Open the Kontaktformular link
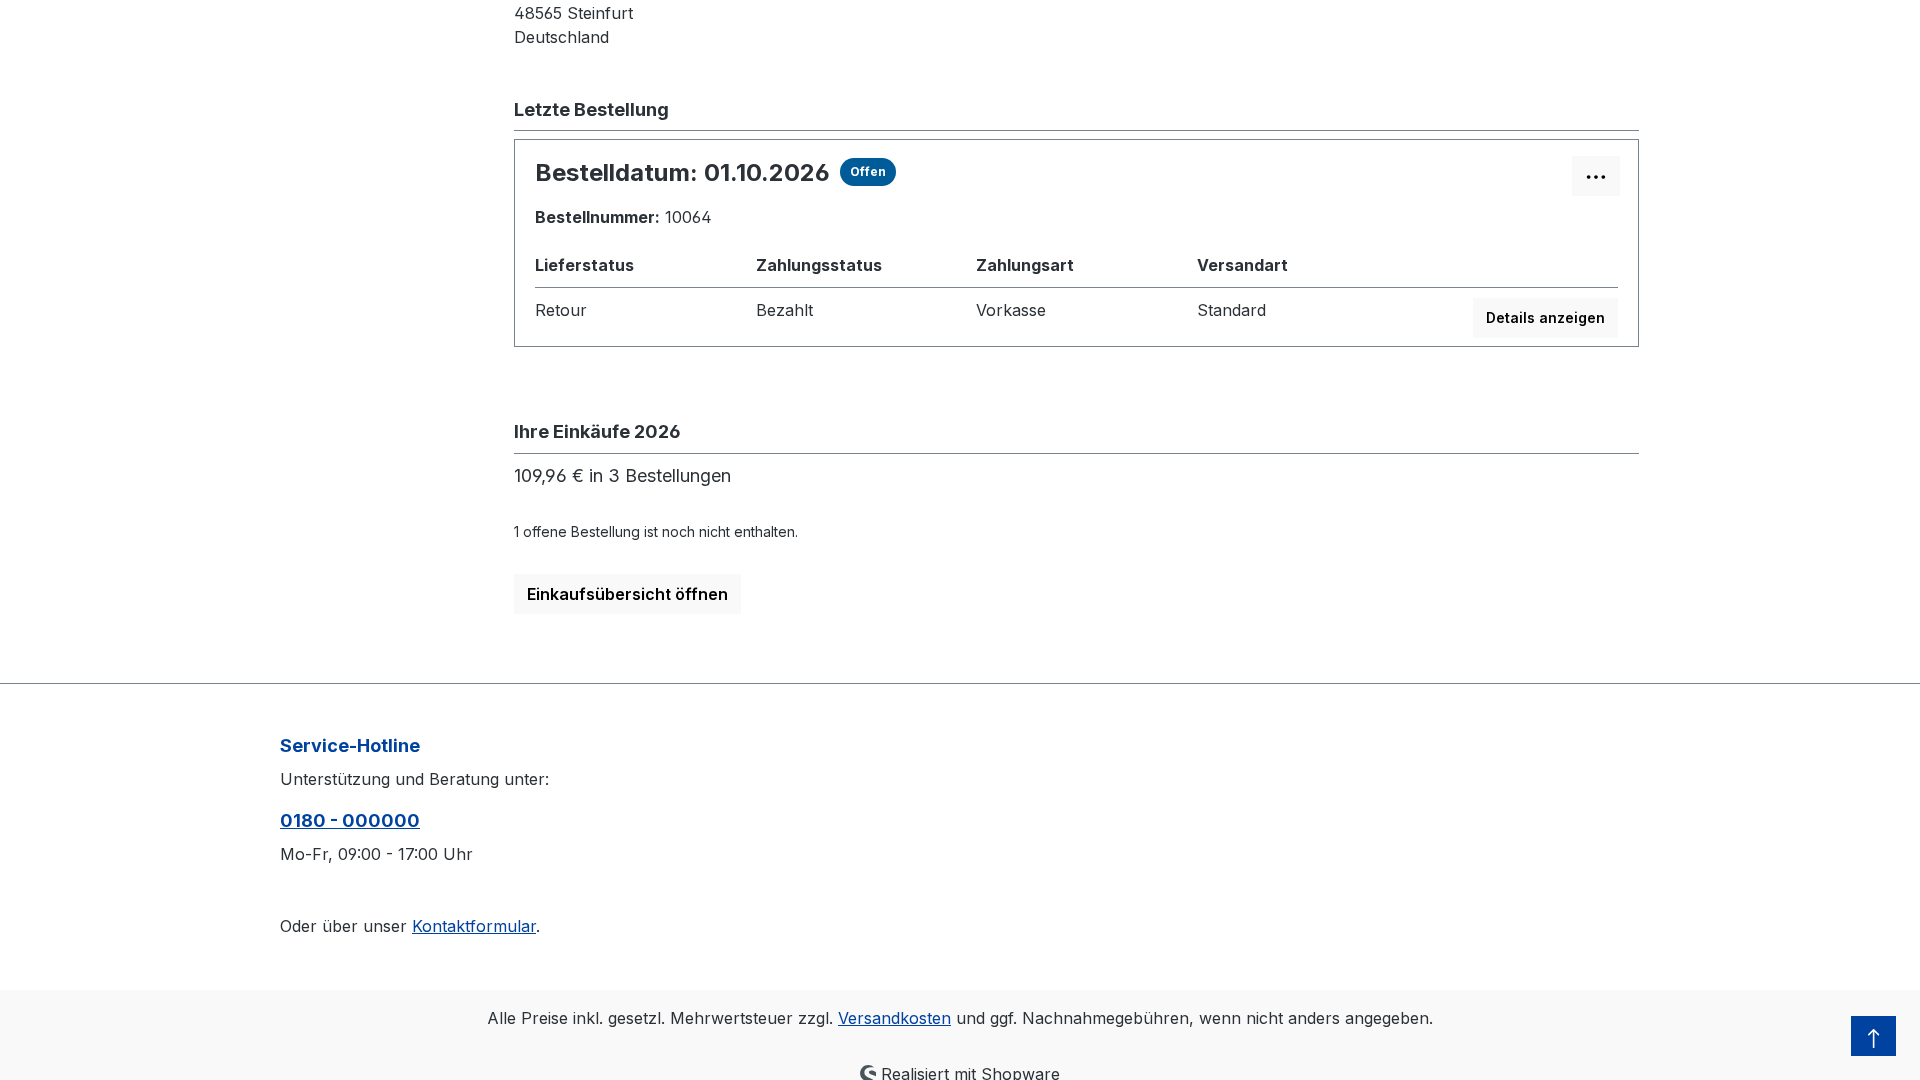This screenshot has width=1920, height=1080. coord(474,926)
